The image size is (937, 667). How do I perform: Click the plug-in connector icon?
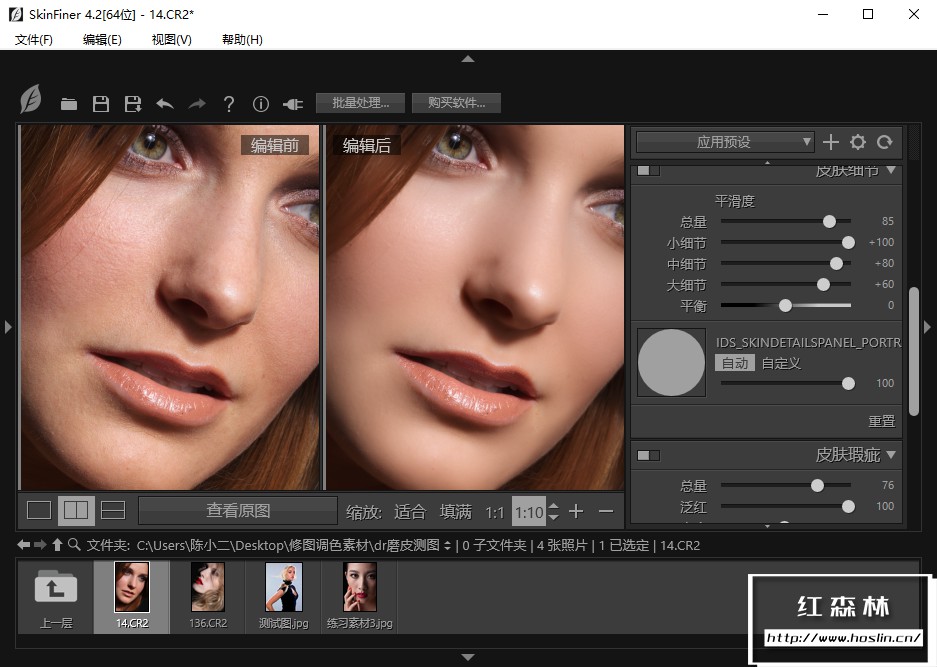[x=293, y=104]
